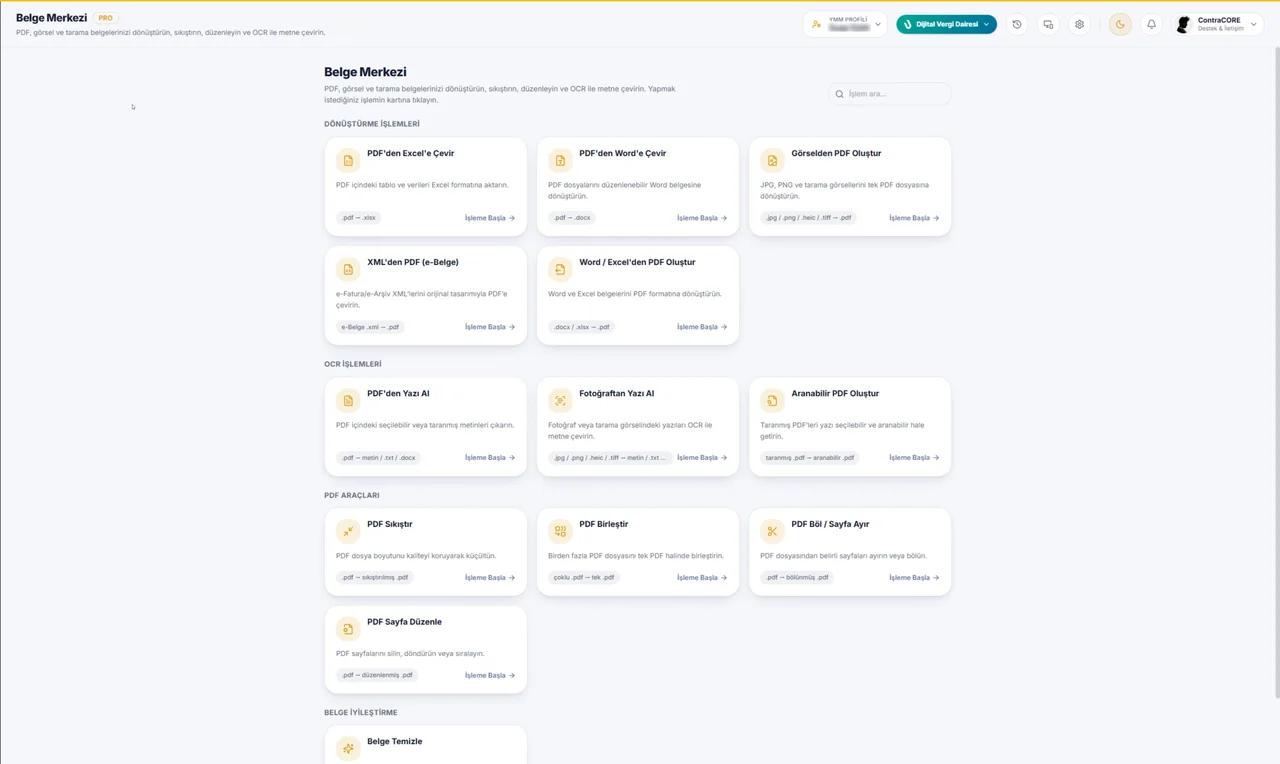Click the PDF'den Yazı Al card icon

click(x=348, y=400)
